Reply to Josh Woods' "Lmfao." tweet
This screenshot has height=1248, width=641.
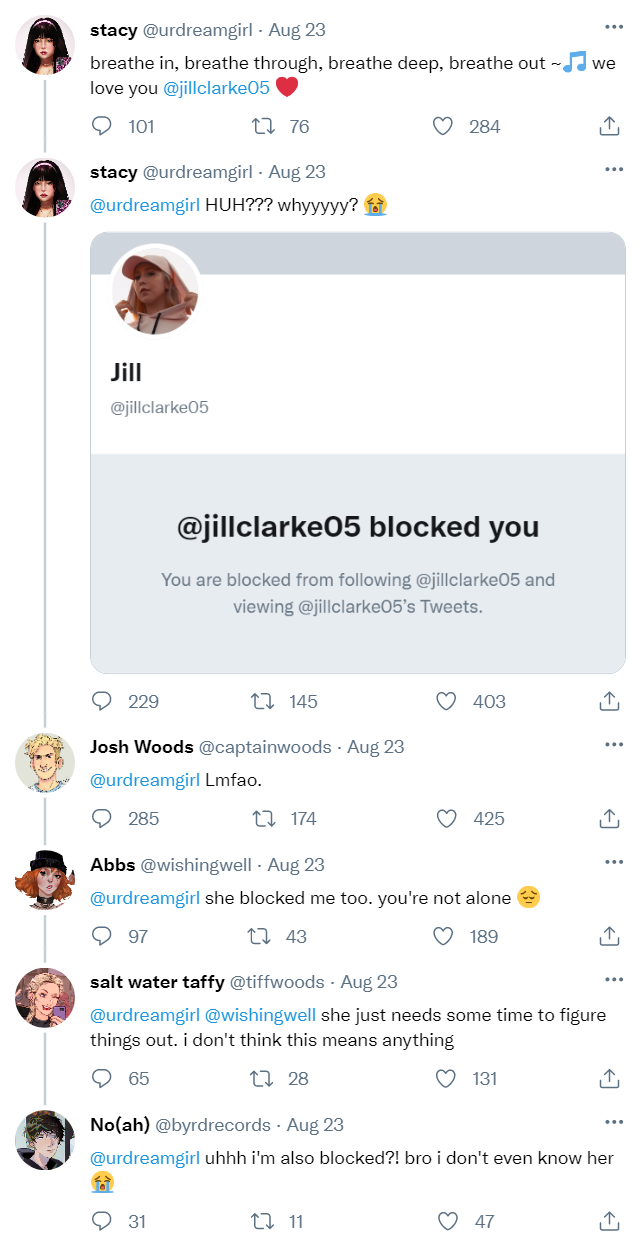pos(102,819)
